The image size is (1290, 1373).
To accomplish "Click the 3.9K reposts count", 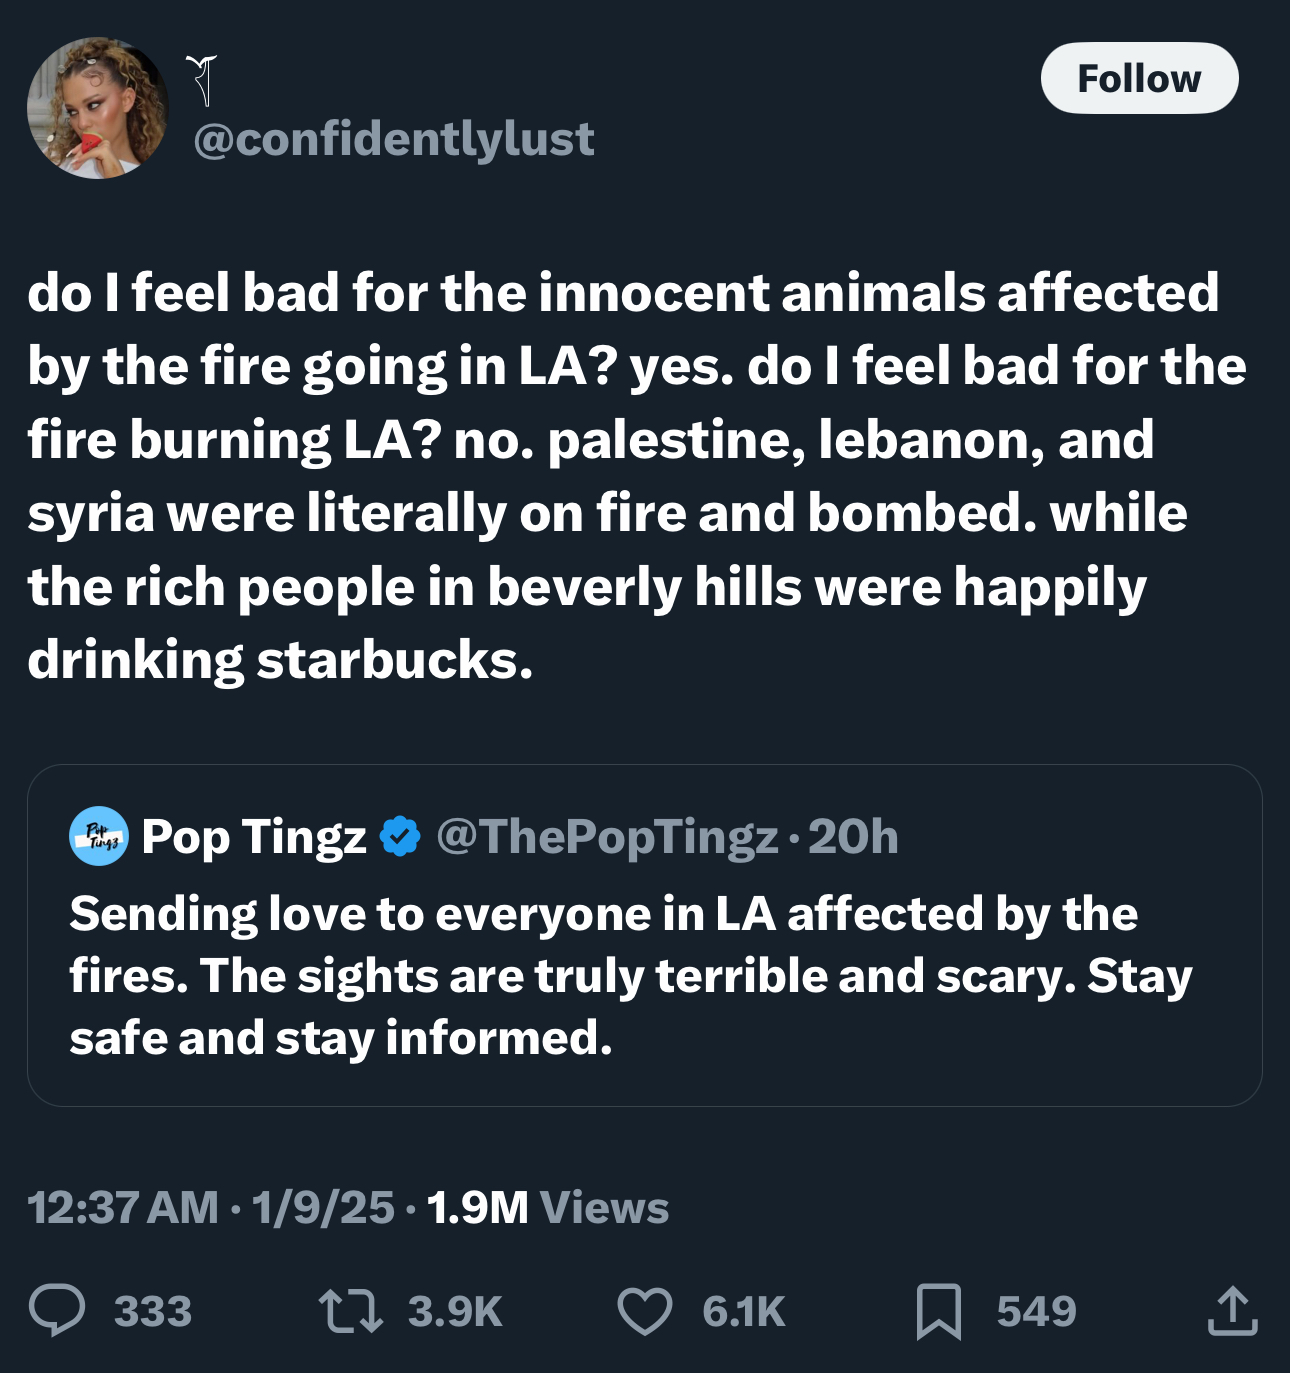I will coord(455,1312).
